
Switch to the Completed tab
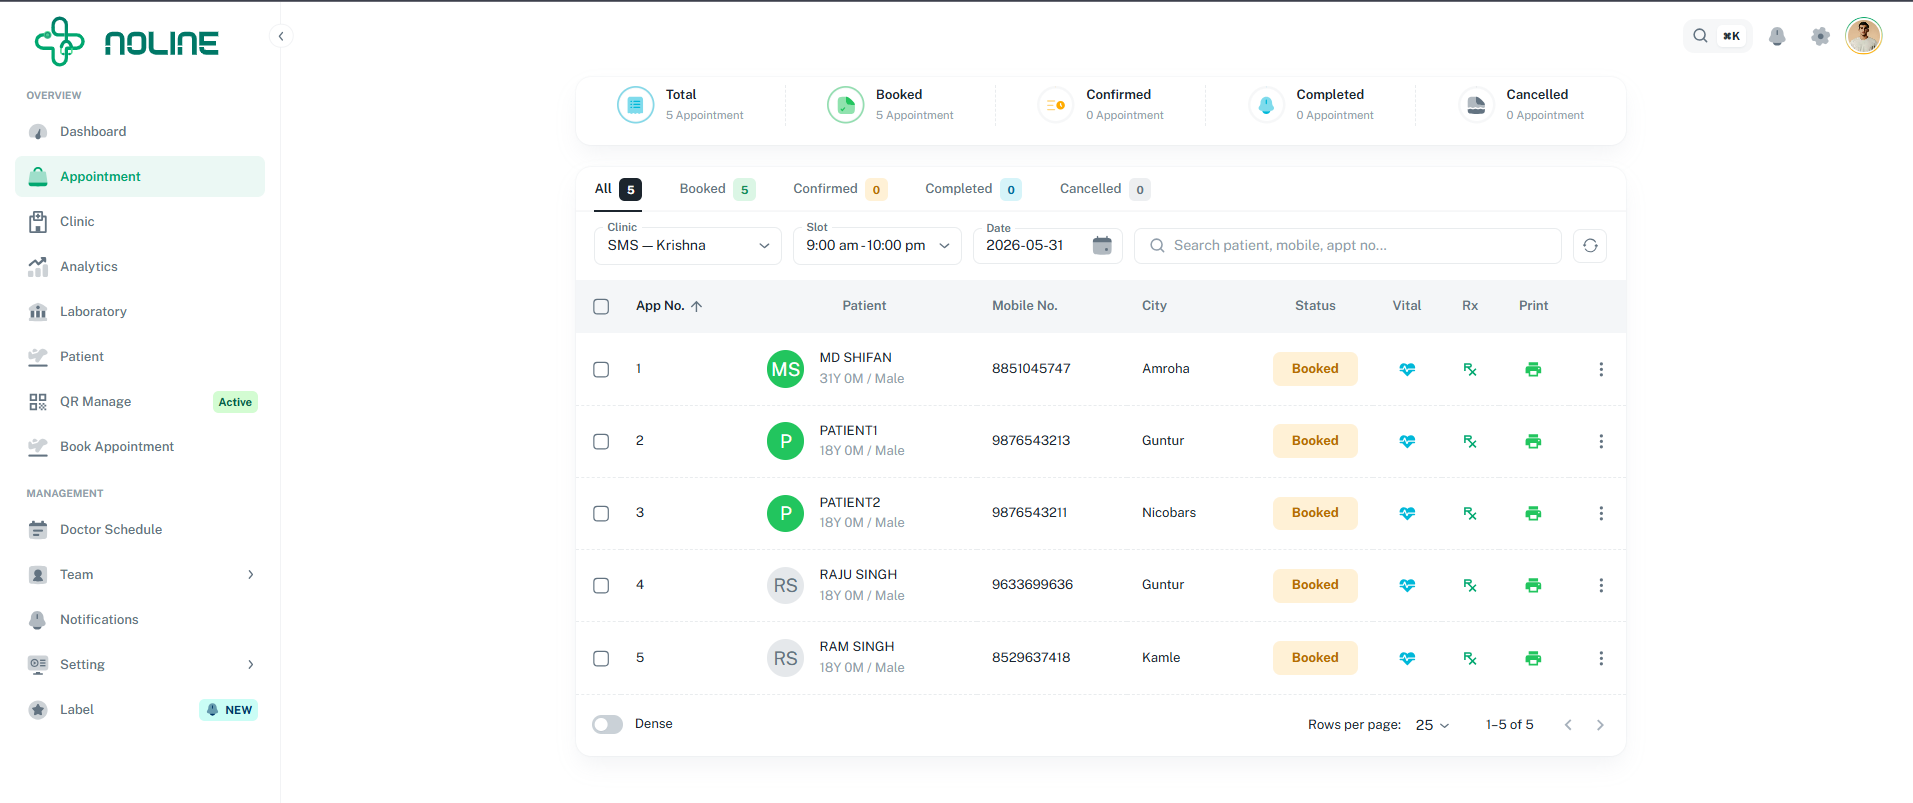pyautogui.click(x=973, y=189)
